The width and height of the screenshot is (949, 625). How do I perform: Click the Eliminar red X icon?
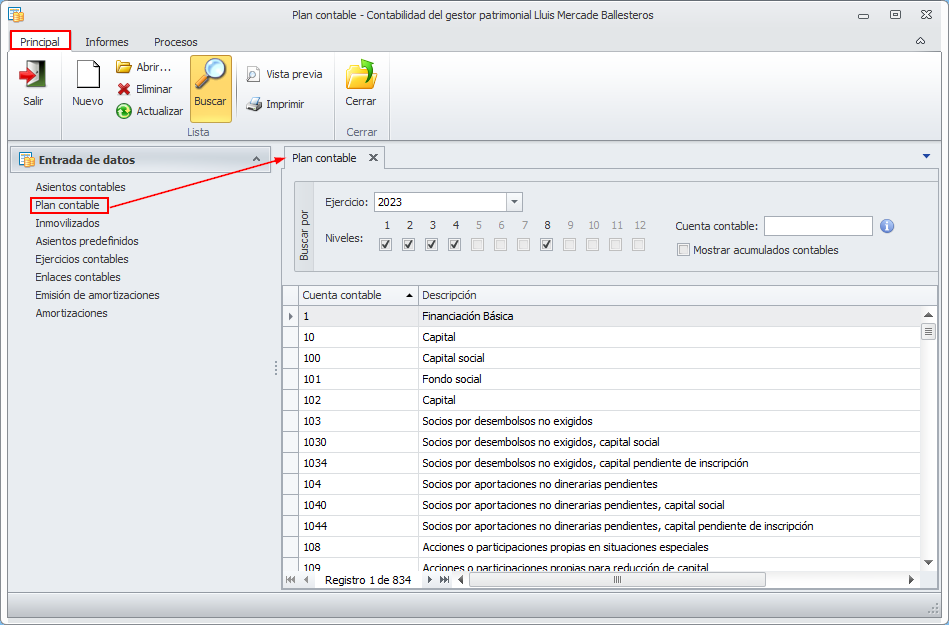tap(124, 89)
